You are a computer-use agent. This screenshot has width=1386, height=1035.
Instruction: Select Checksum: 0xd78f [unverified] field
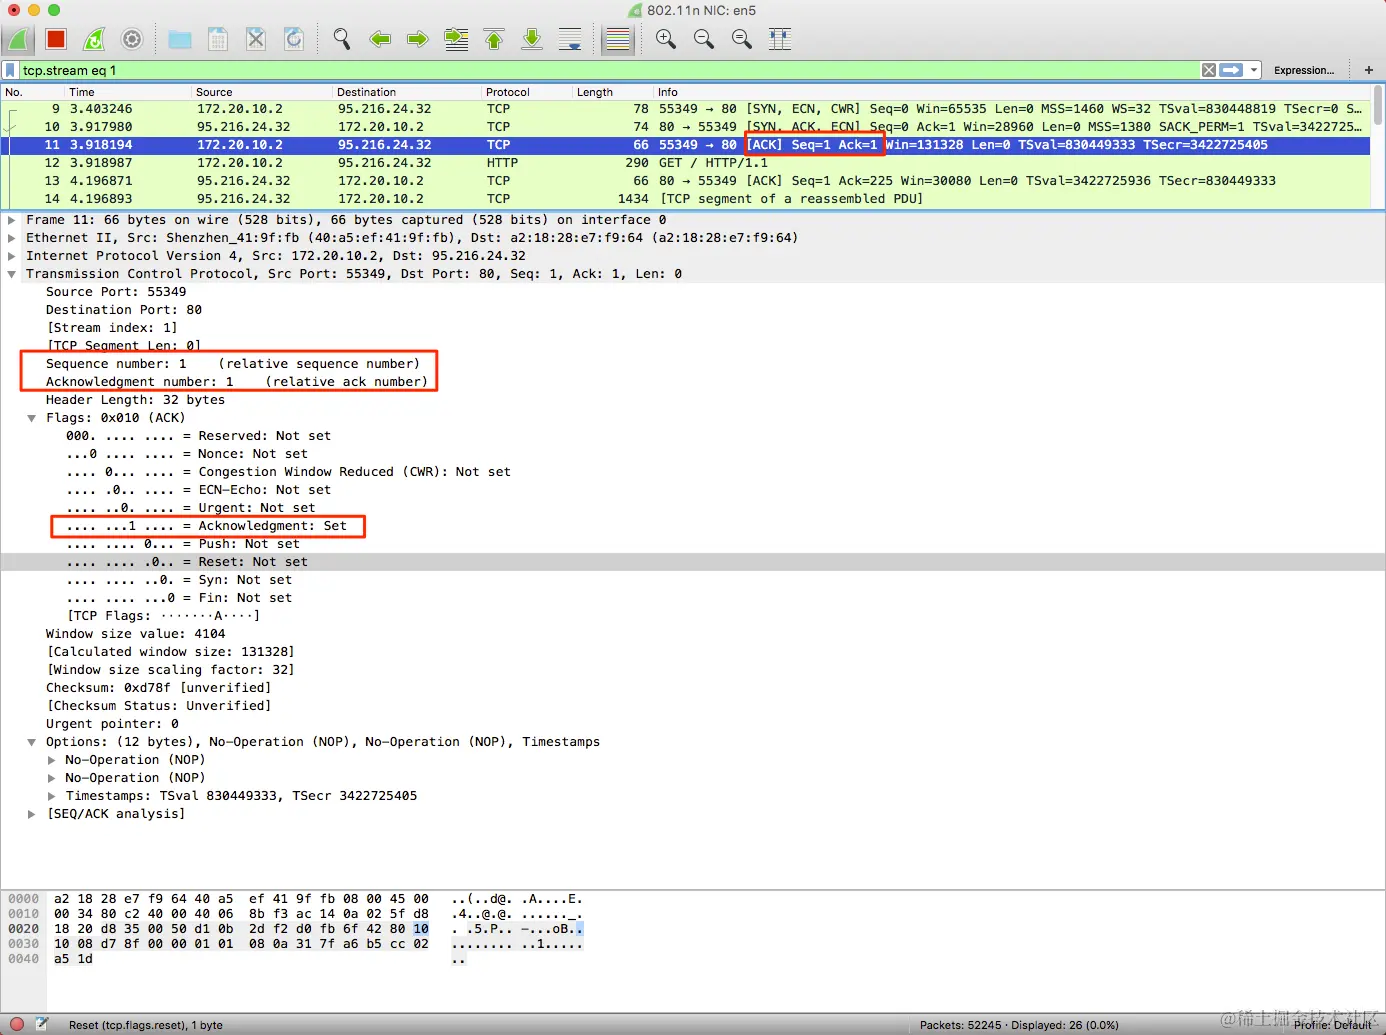tap(158, 688)
